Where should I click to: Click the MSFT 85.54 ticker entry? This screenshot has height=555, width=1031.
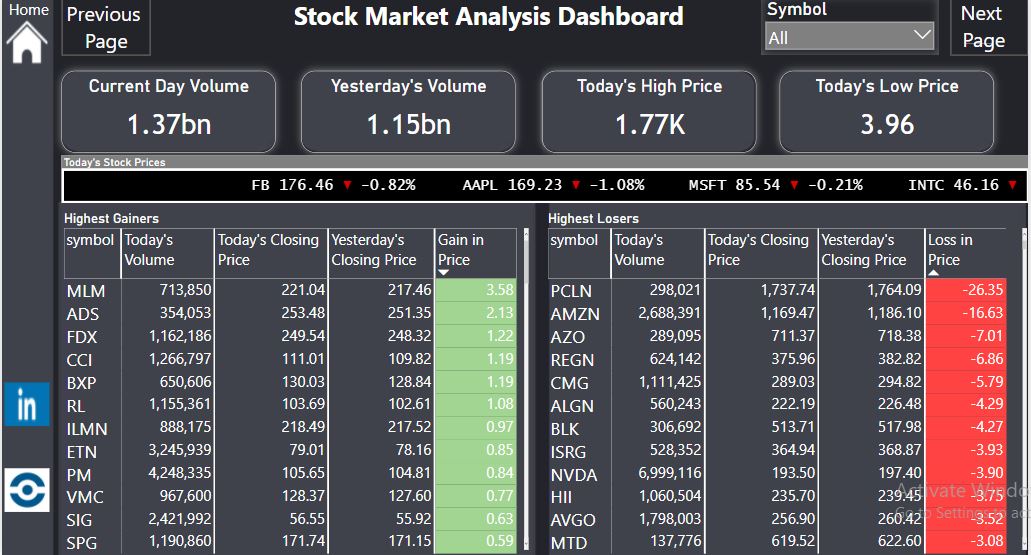[775, 185]
